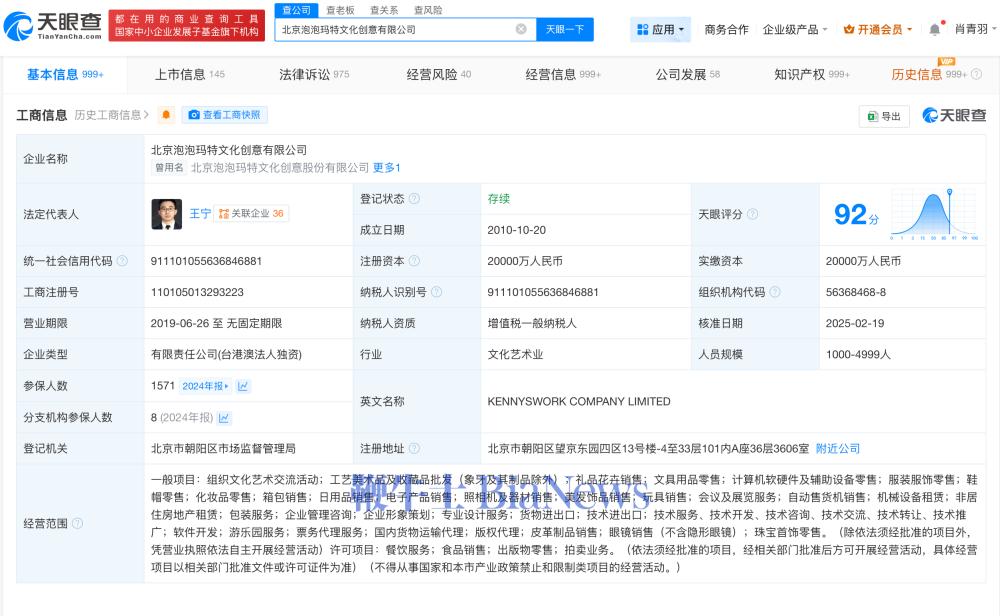Open the 商务合作 link
Screen dimensions: 1000x616
pos(726,29)
